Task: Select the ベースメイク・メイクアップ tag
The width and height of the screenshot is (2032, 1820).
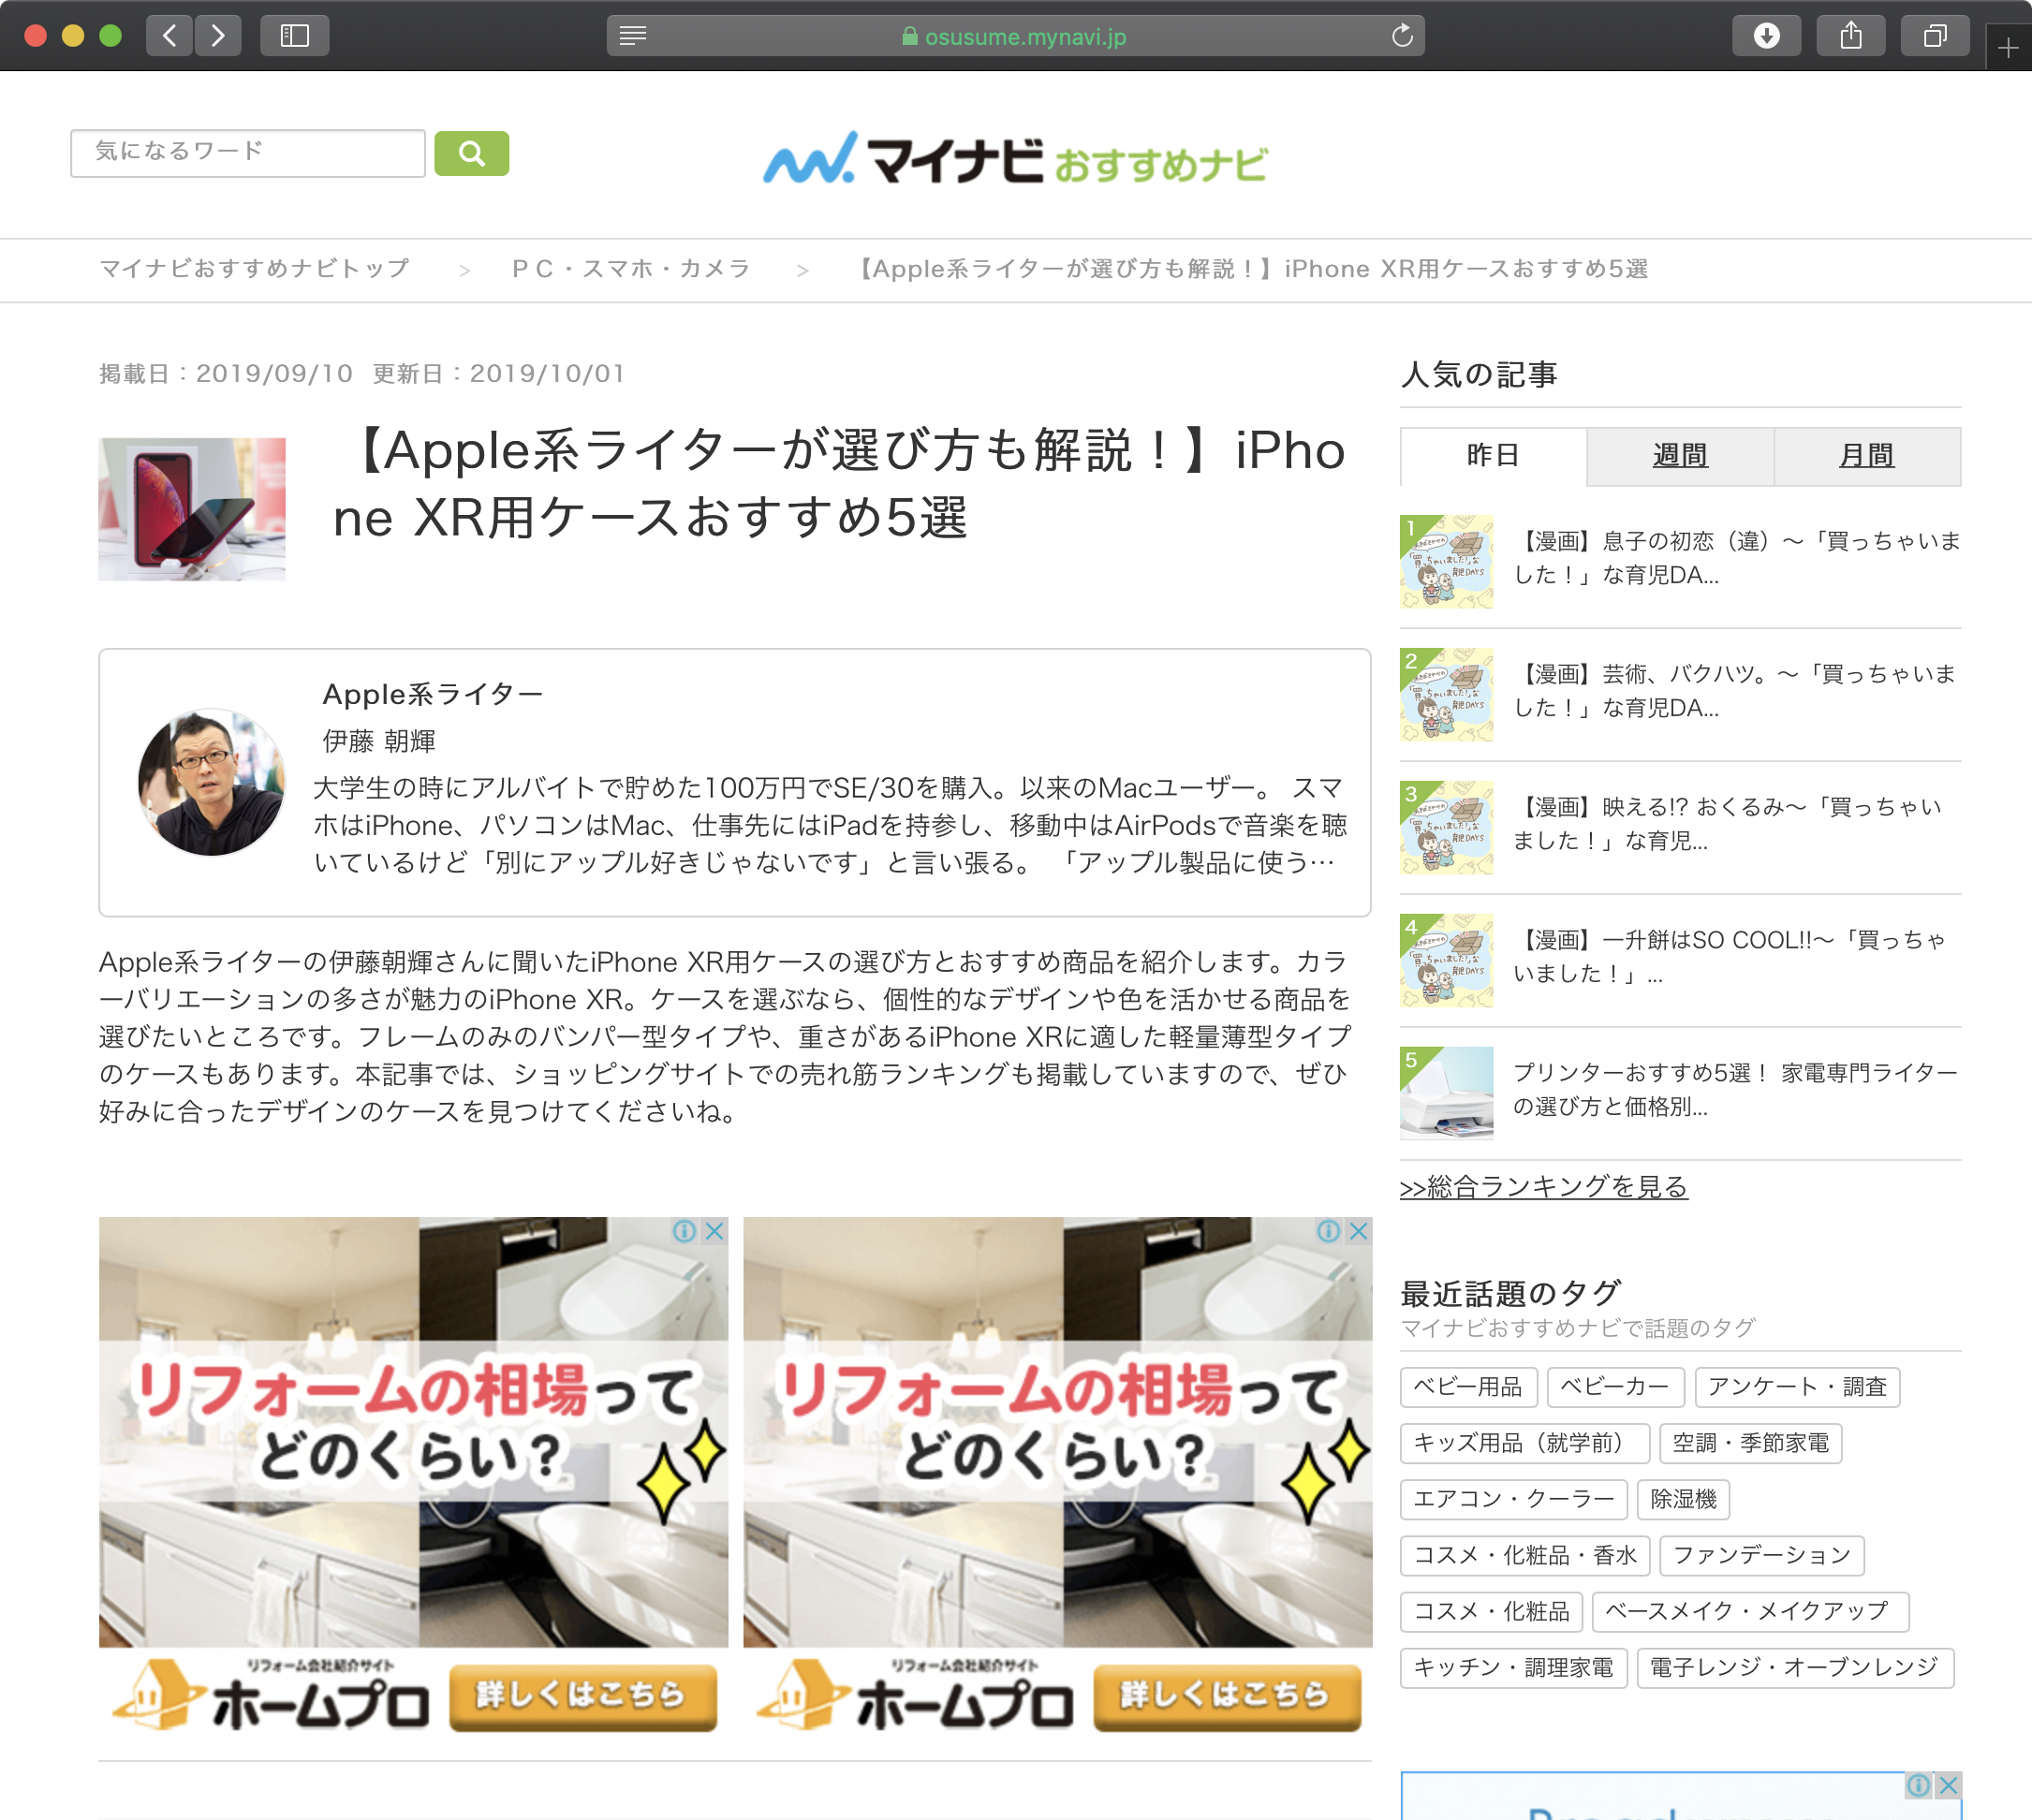Action: 1751,1611
